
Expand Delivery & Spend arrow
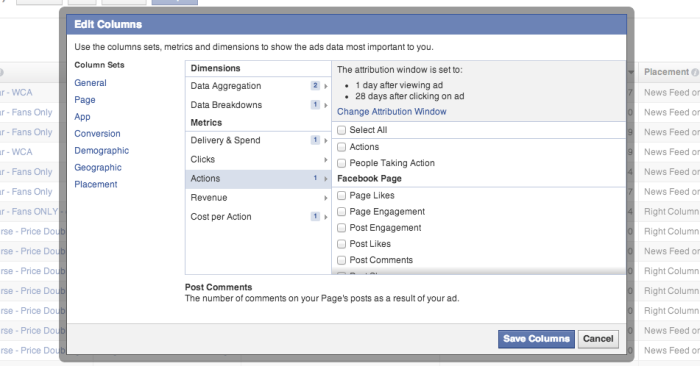tap(326, 141)
